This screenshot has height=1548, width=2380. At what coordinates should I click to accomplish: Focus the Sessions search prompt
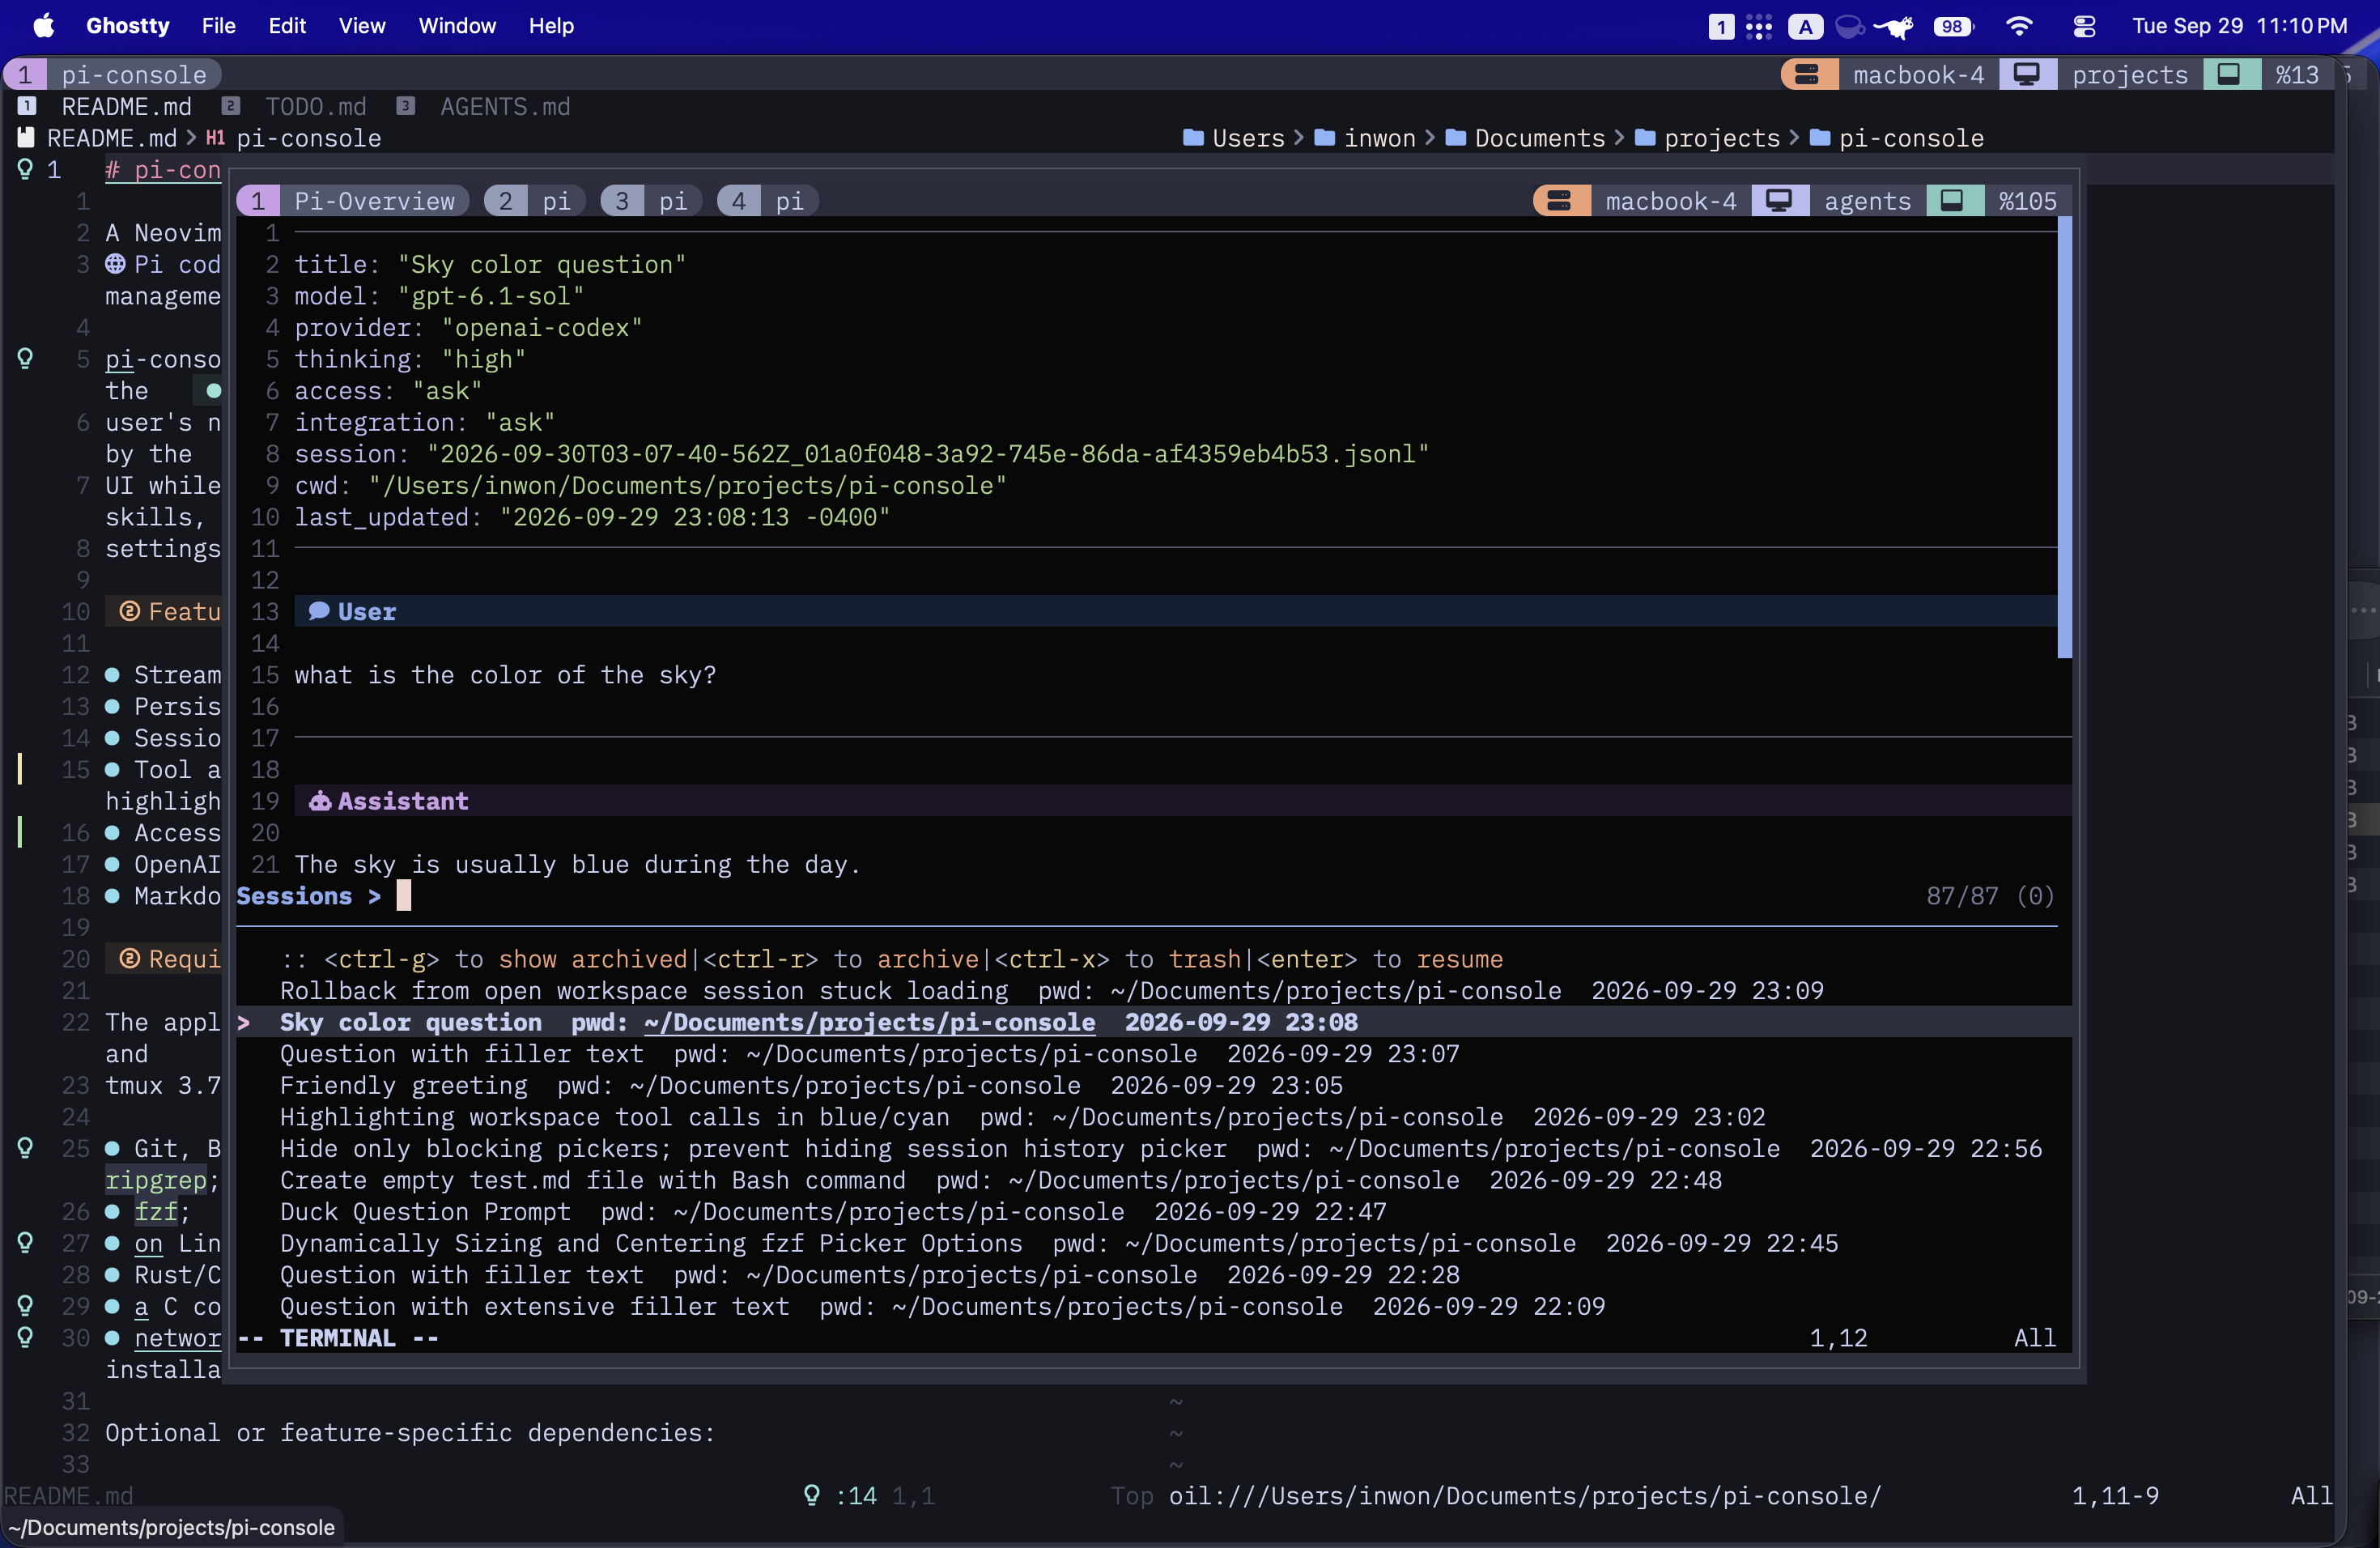click(x=1146, y=896)
